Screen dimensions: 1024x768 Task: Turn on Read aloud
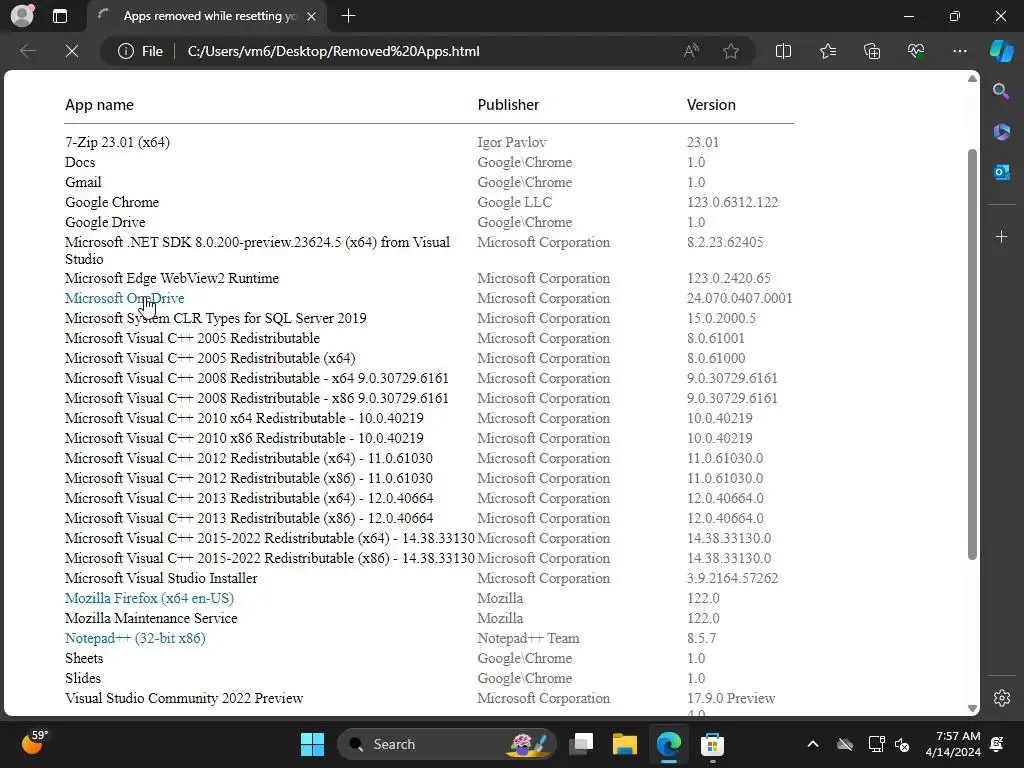(691, 51)
